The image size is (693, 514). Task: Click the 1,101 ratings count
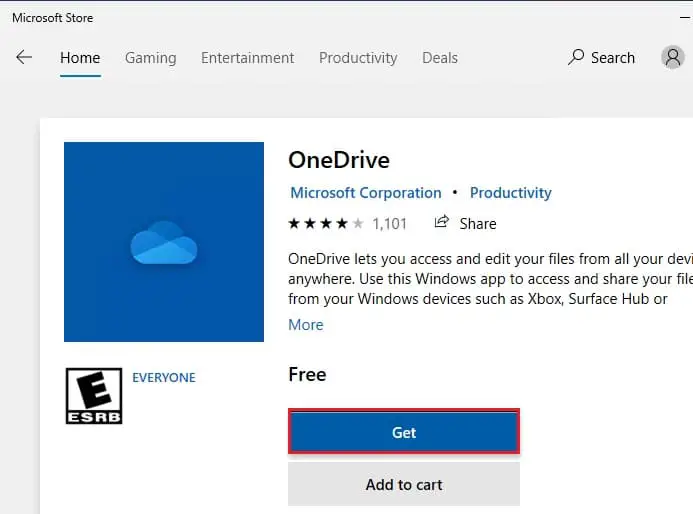click(389, 224)
